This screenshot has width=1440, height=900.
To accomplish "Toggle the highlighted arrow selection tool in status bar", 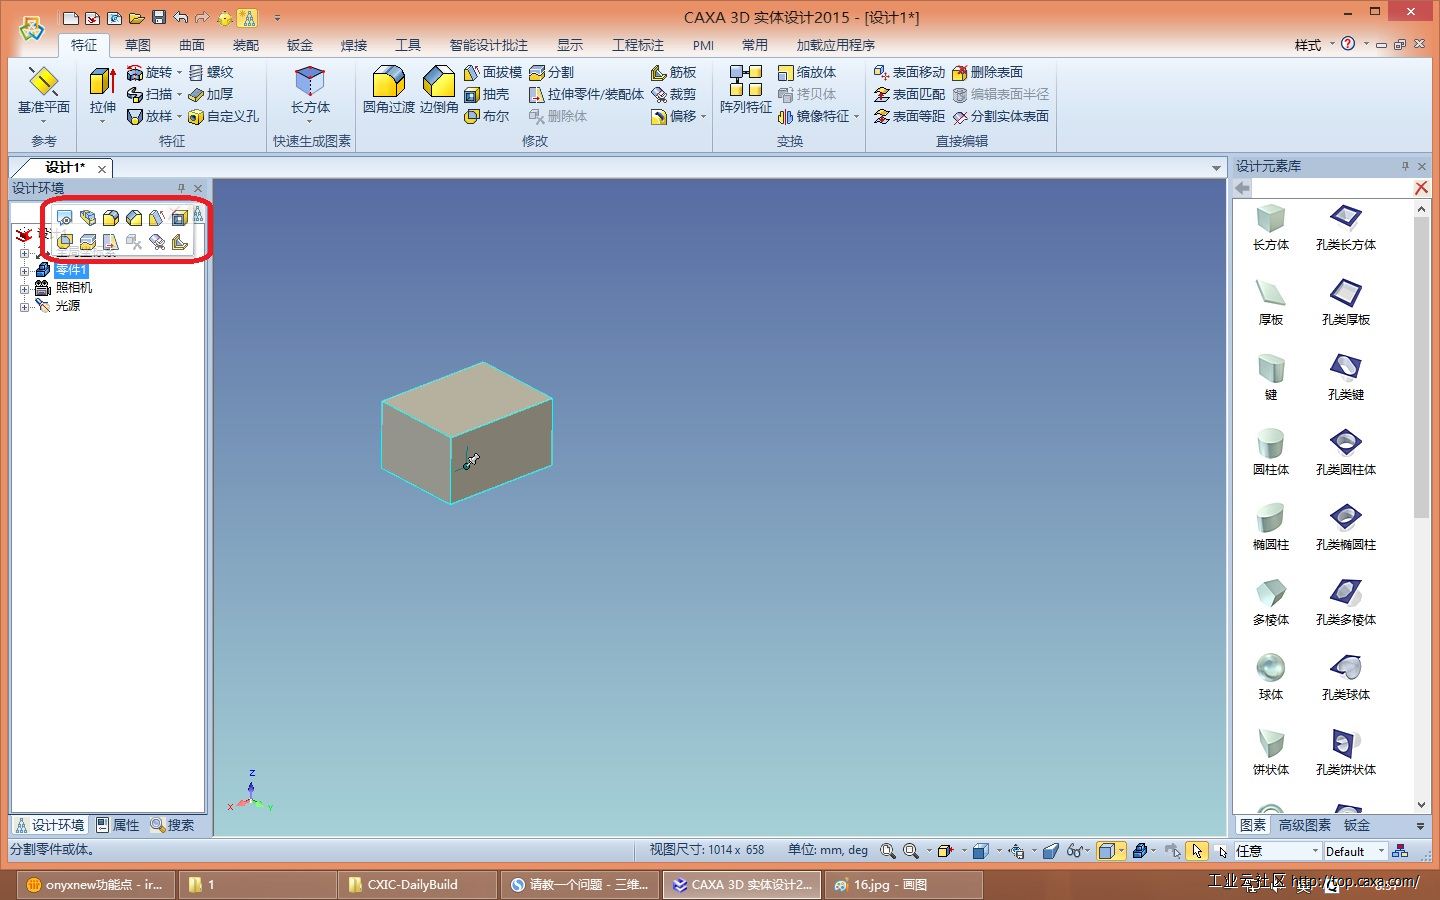I will [x=1197, y=851].
